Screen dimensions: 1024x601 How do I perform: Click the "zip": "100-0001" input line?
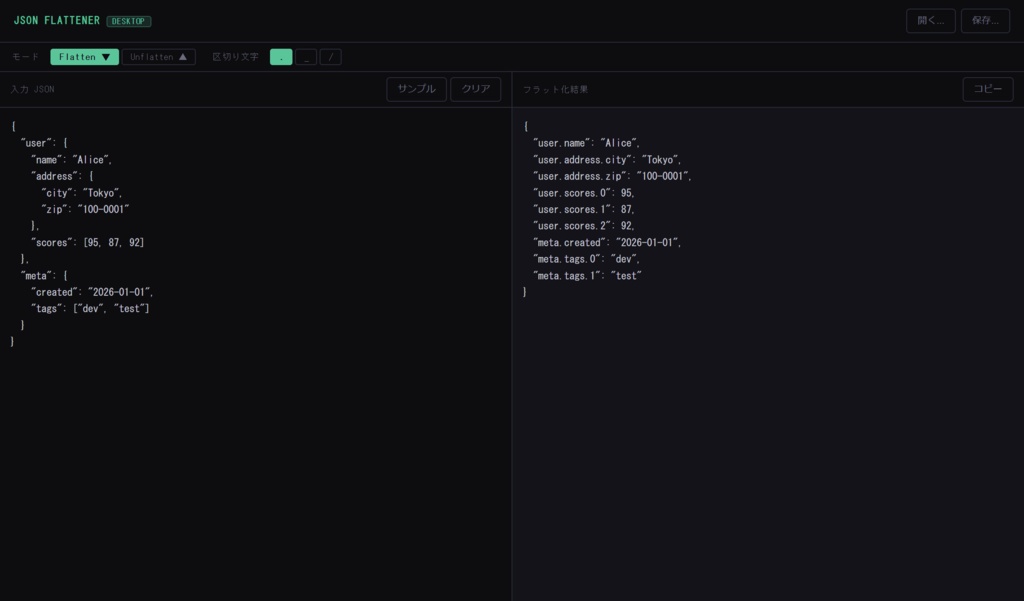[85, 209]
